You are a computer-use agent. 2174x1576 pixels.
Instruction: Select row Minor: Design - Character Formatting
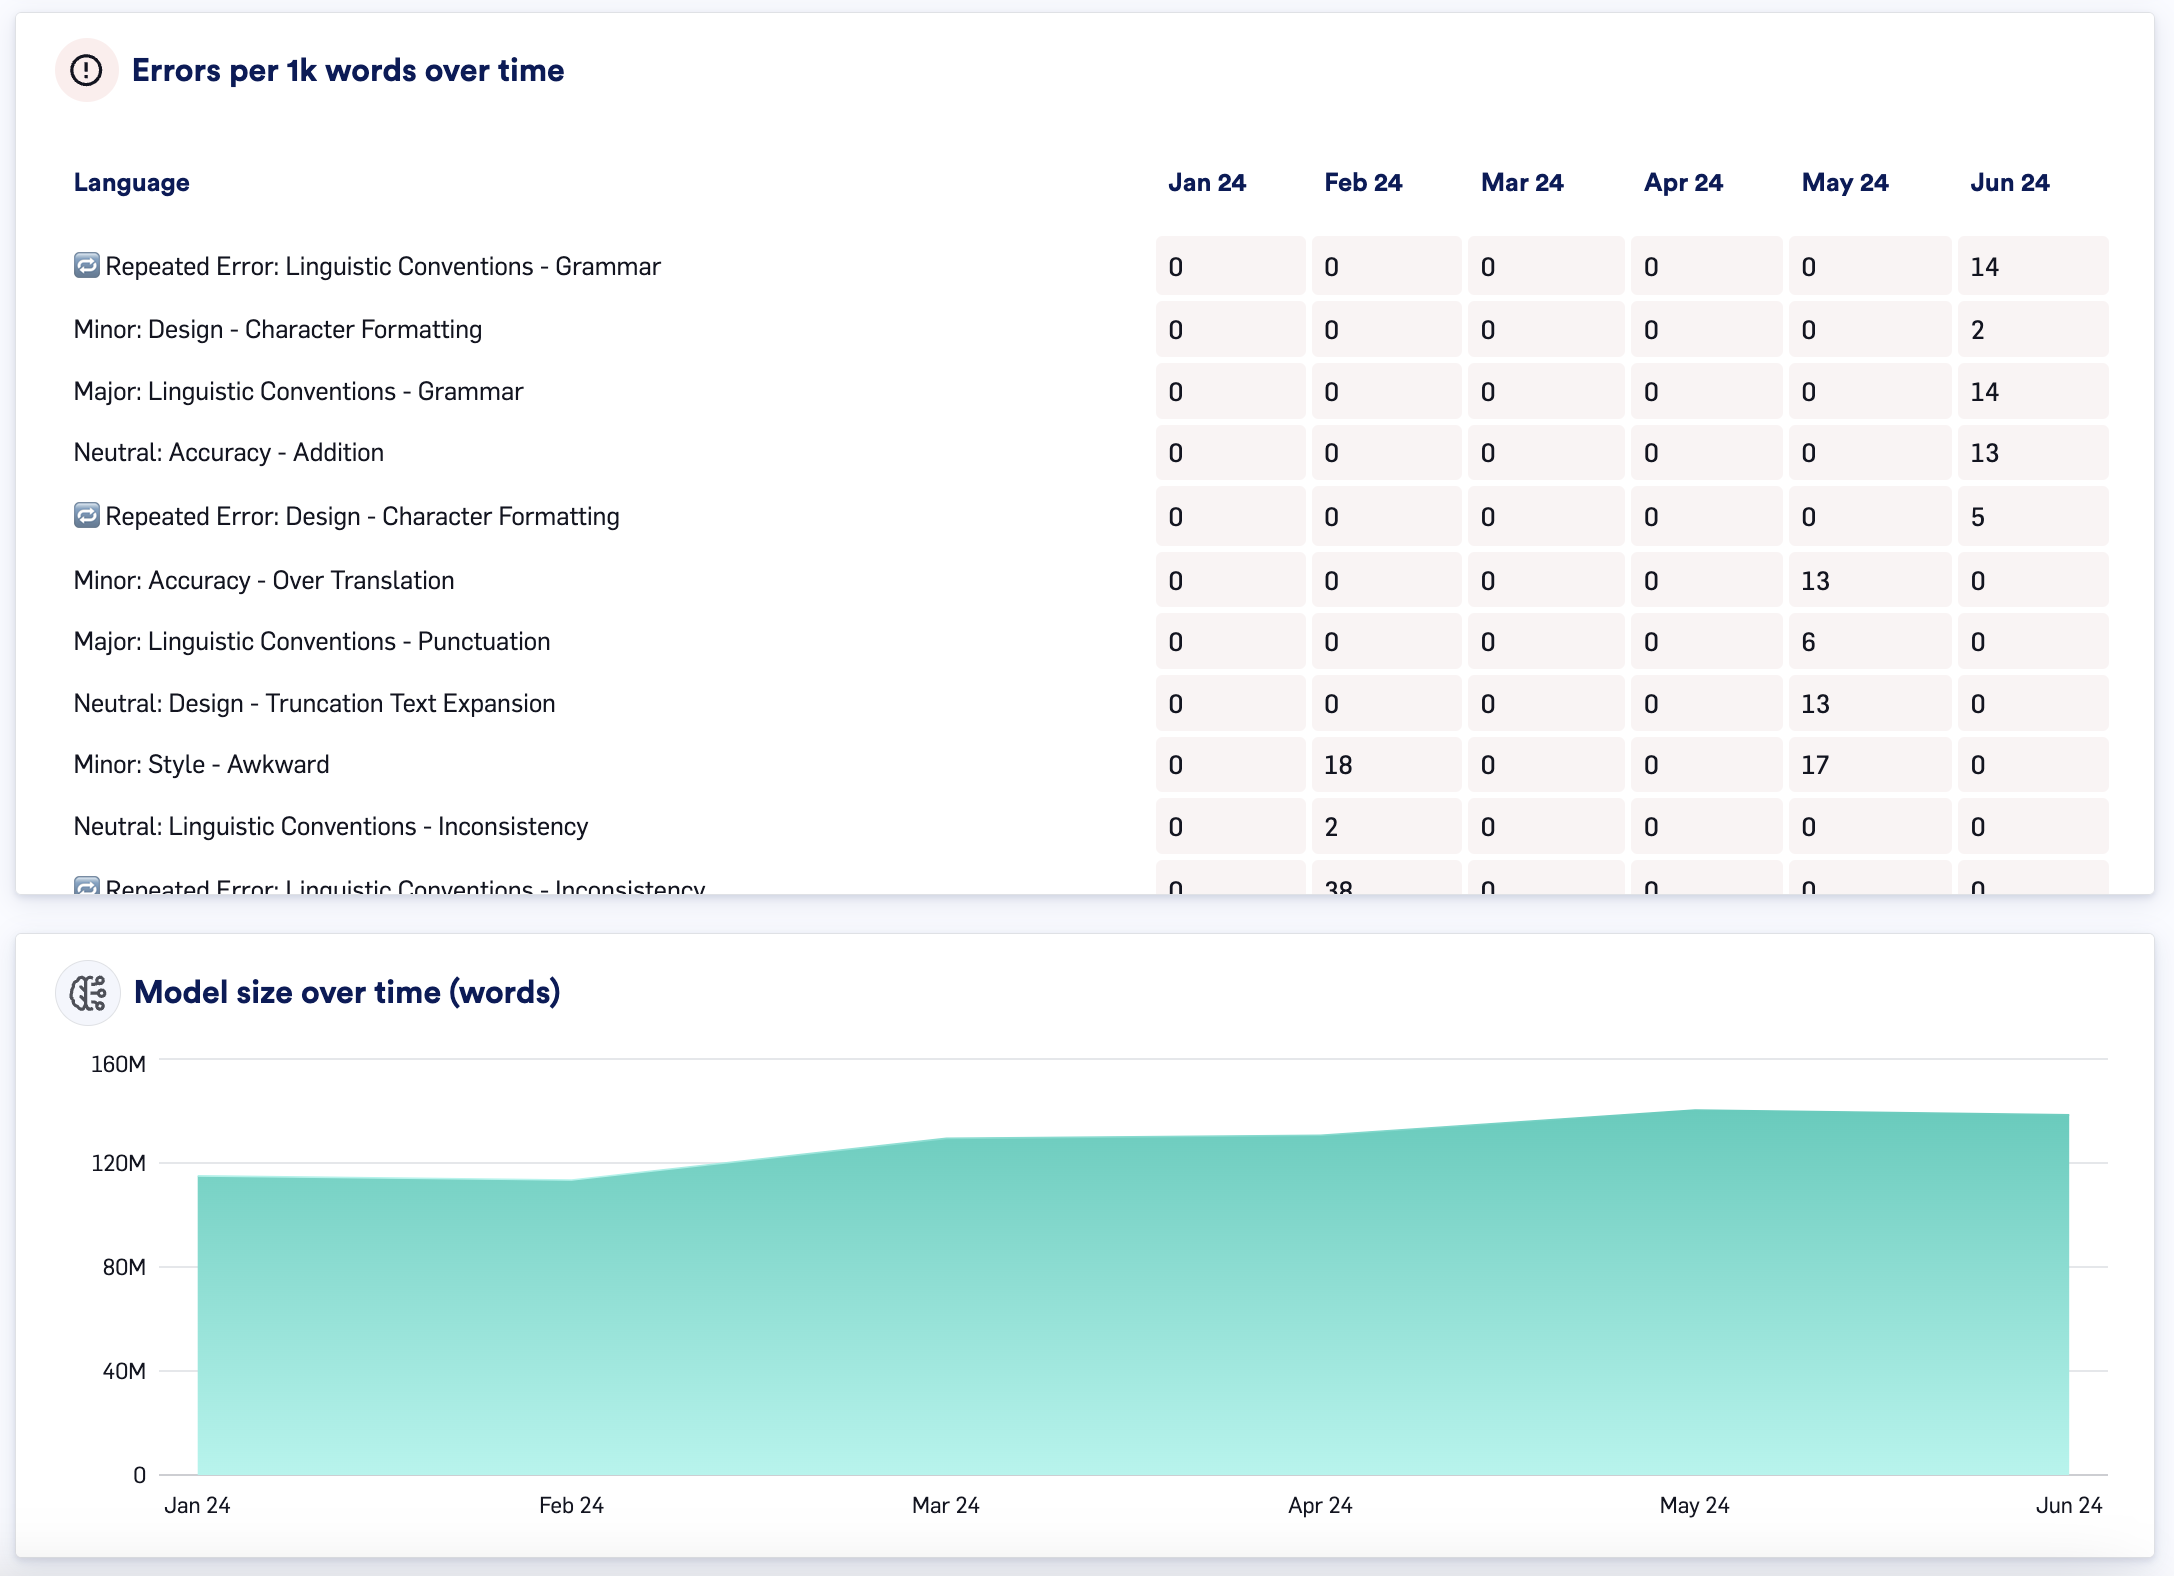[1090, 329]
